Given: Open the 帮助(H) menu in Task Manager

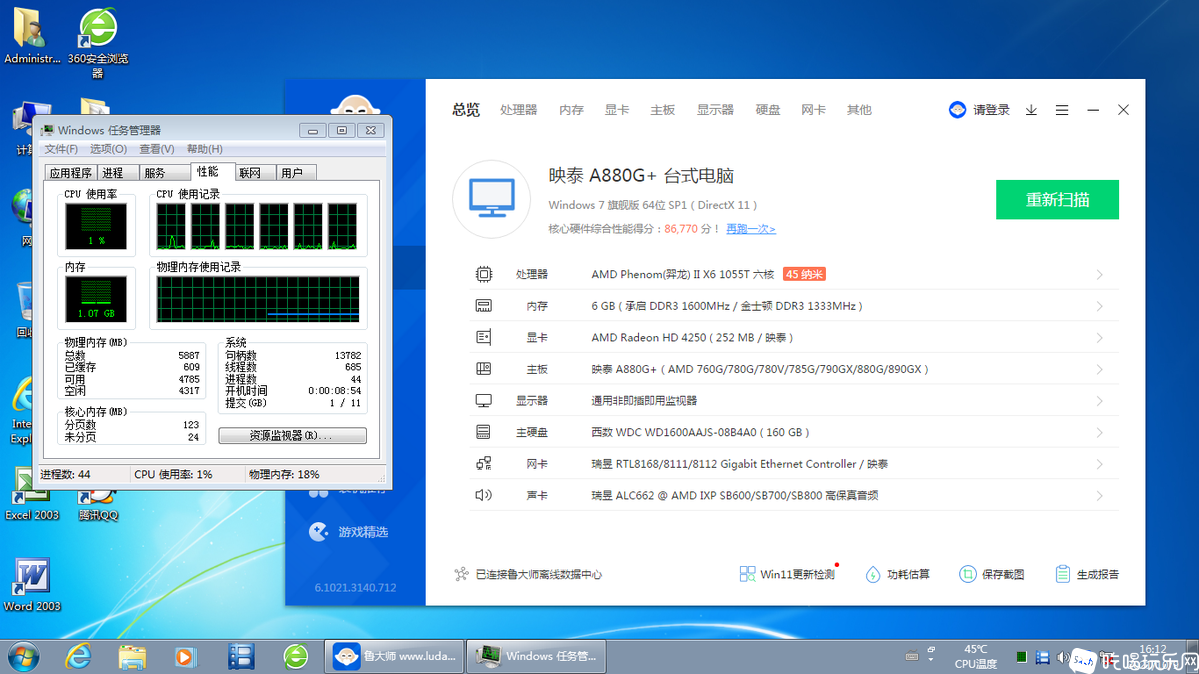Looking at the screenshot, I should pyautogui.click(x=205, y=149).
